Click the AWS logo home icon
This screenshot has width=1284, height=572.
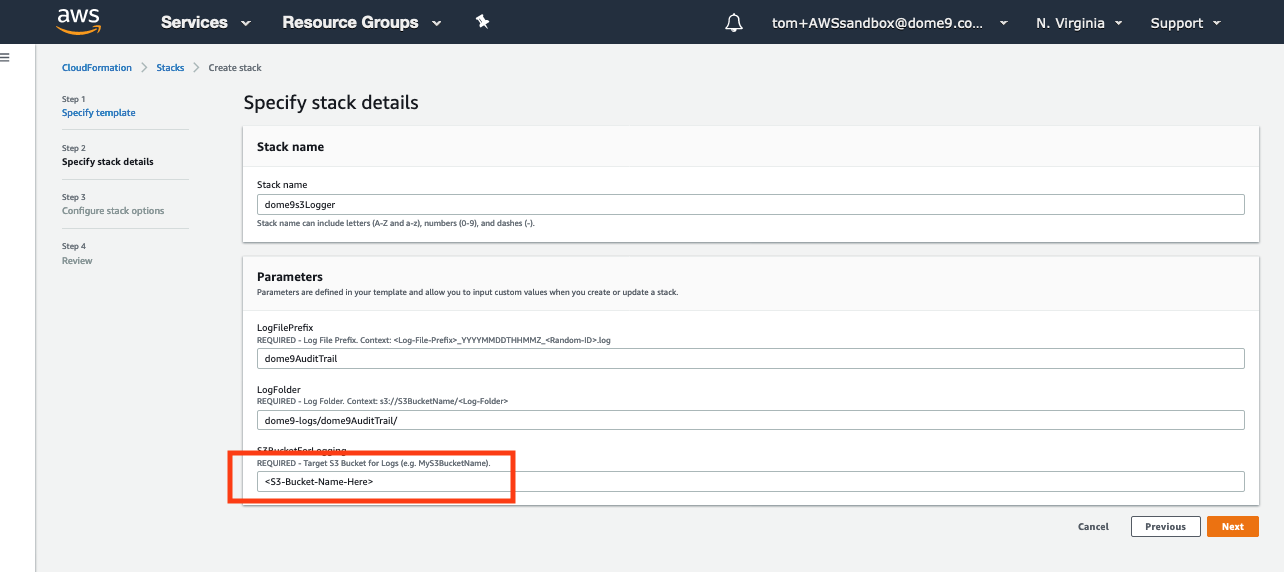(78, 21)
